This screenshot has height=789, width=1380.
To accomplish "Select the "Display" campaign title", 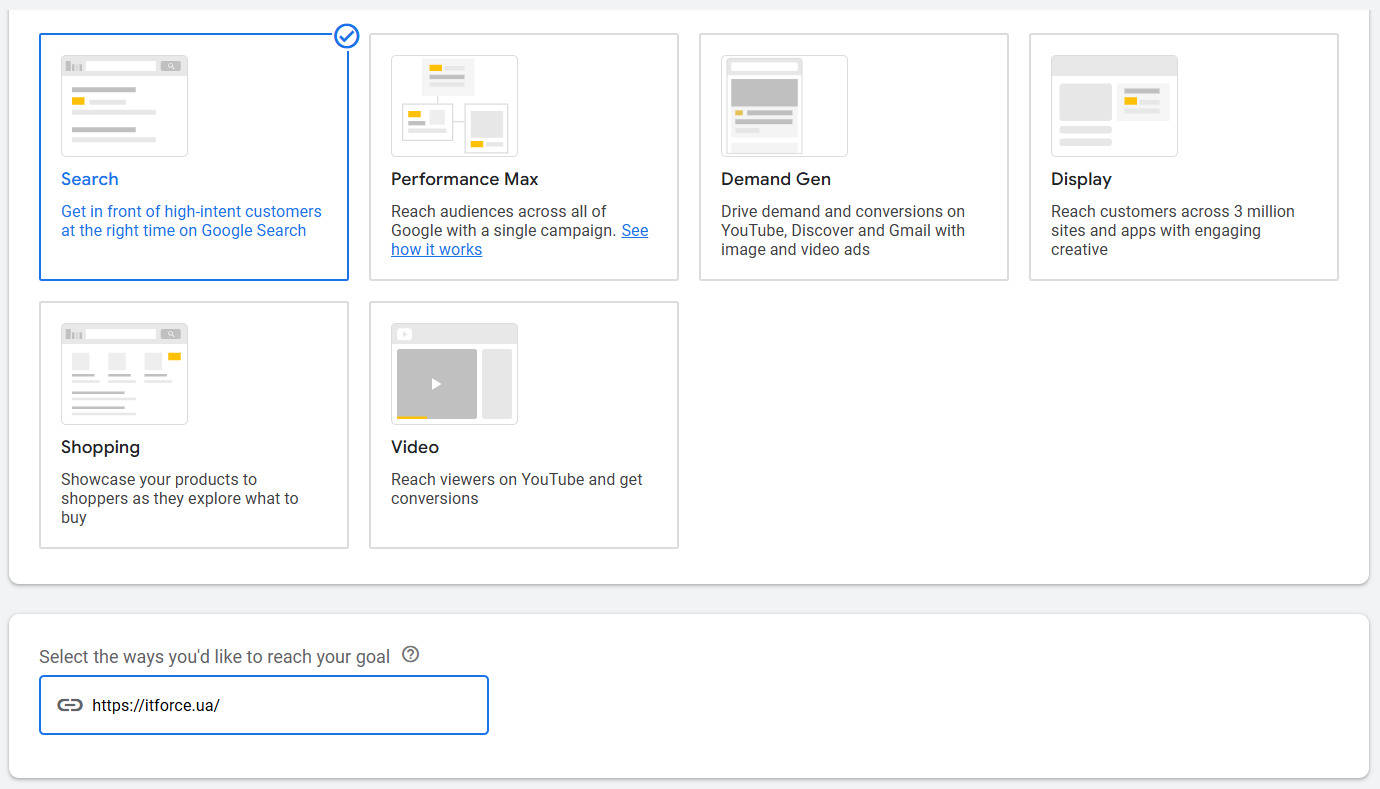I will [x=1081, y=180].
